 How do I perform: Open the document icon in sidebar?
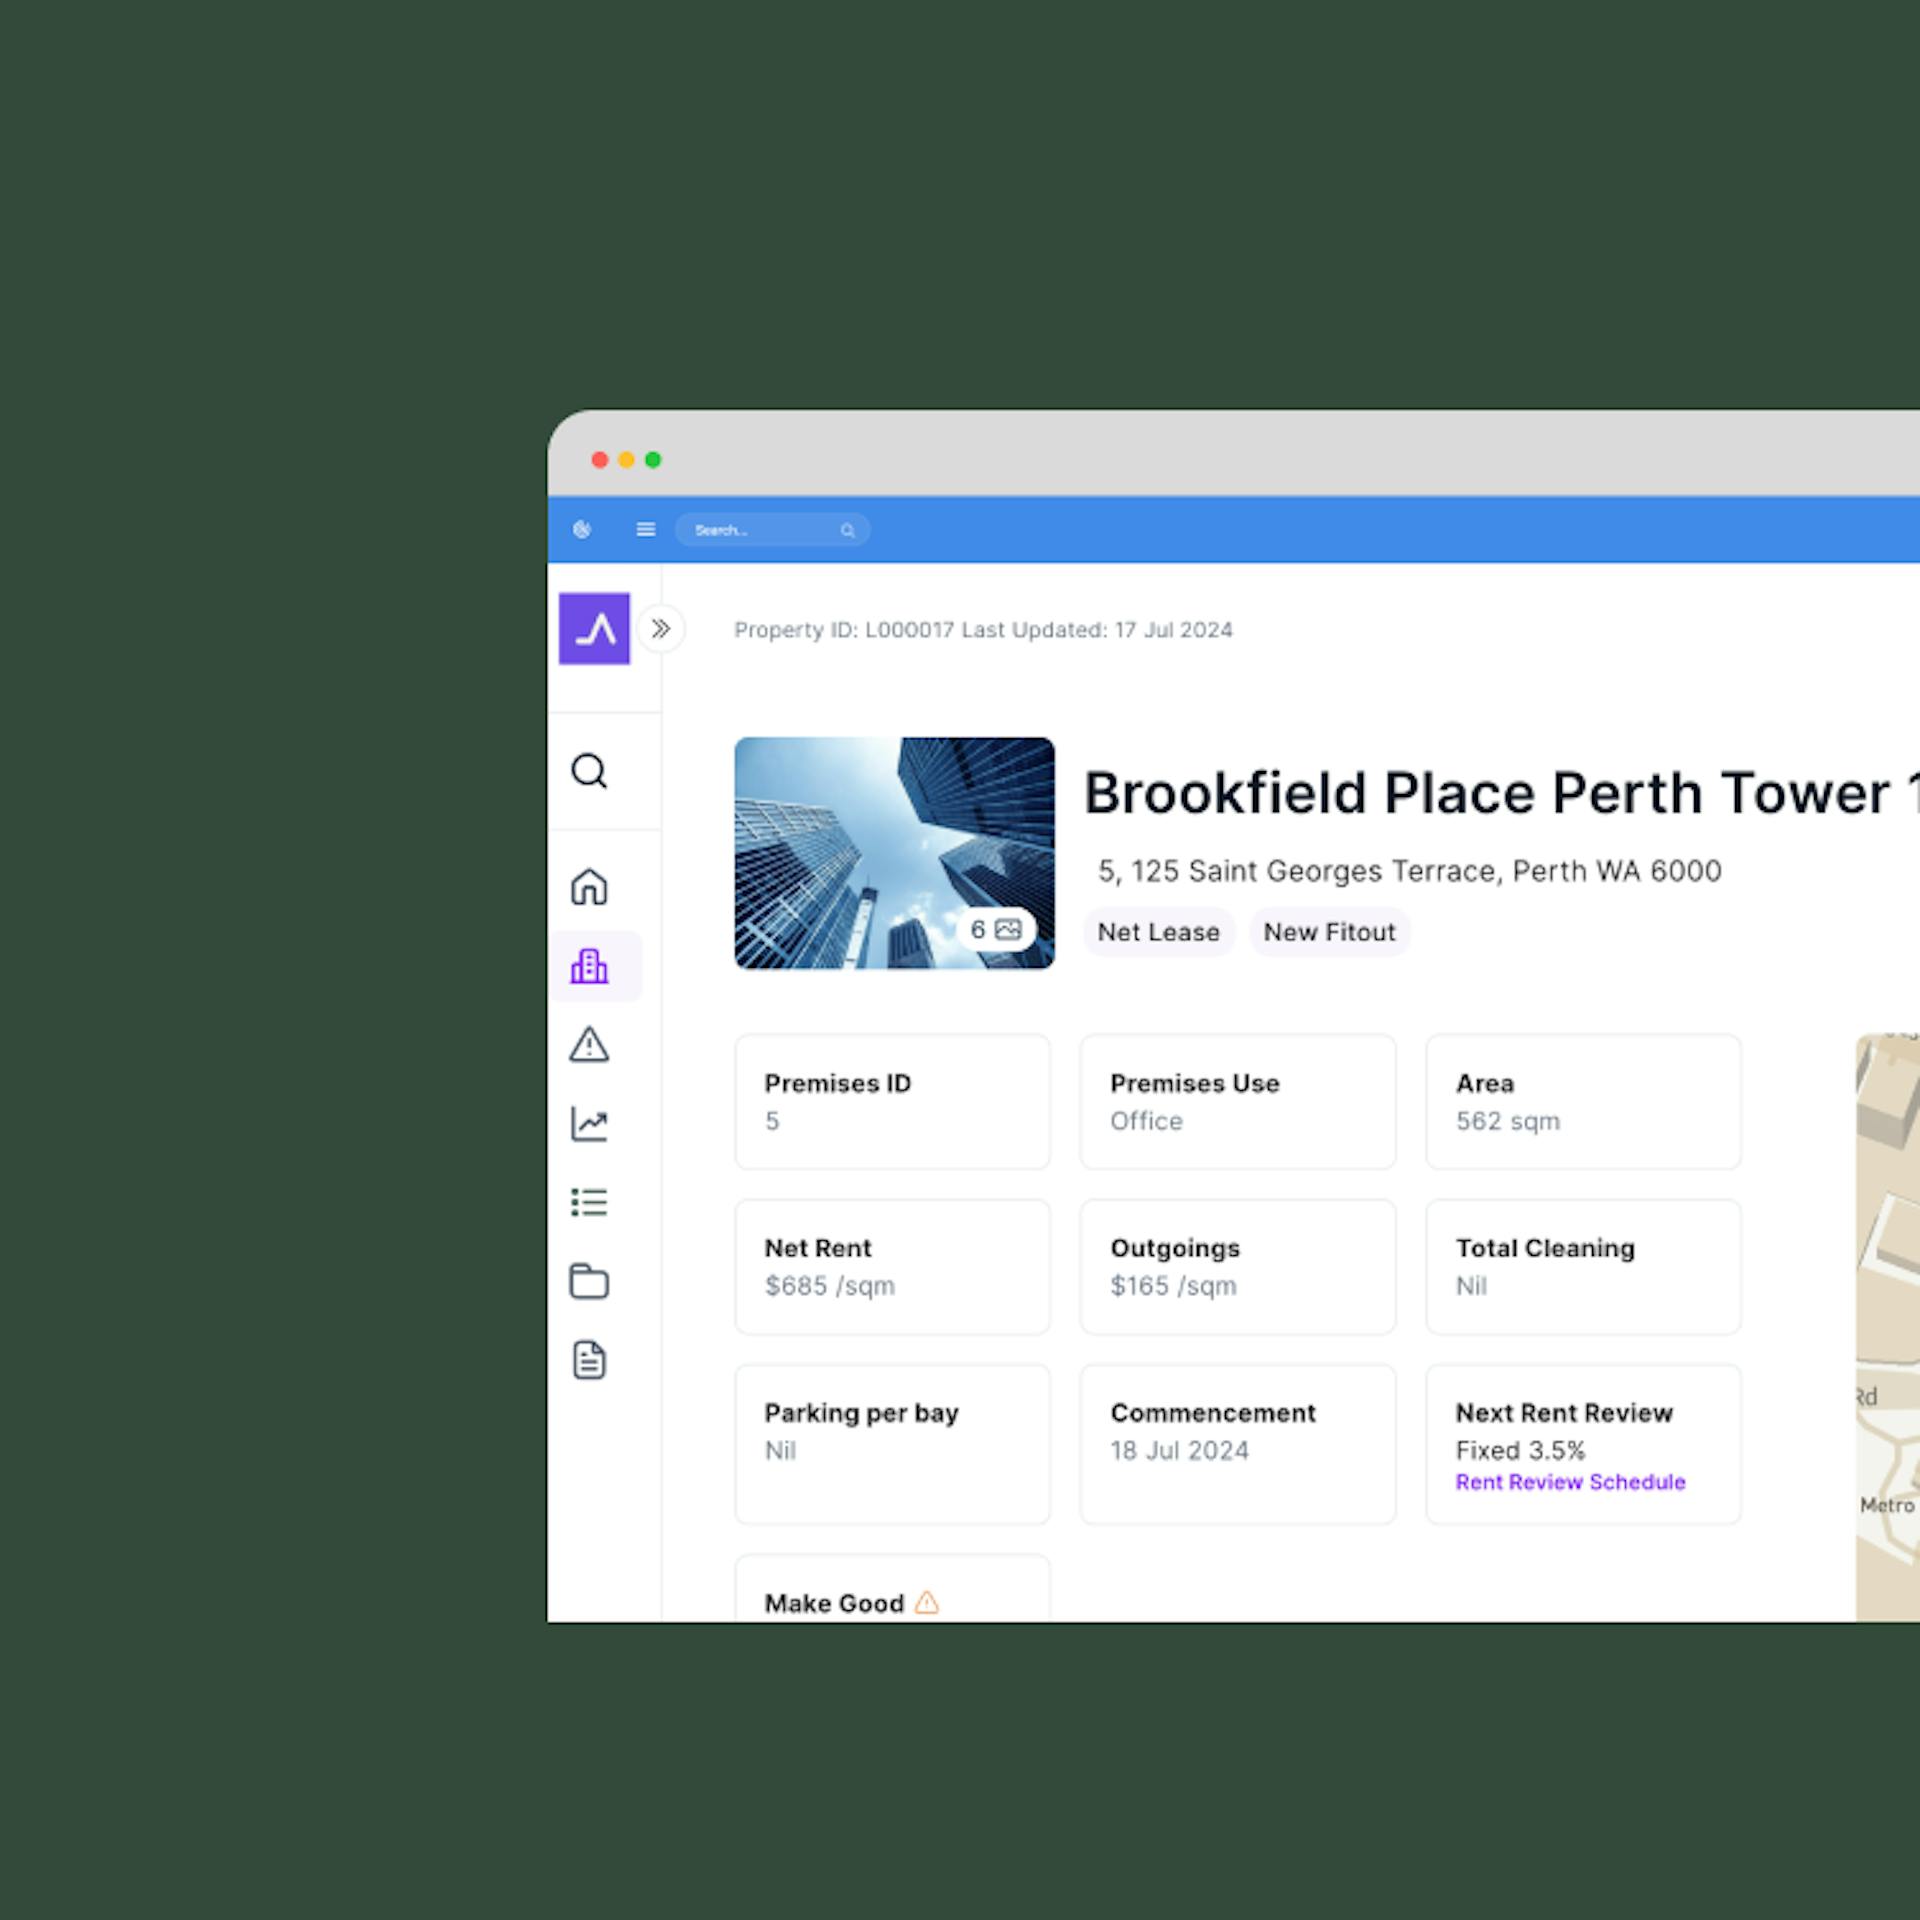[x=589, y=1360]
